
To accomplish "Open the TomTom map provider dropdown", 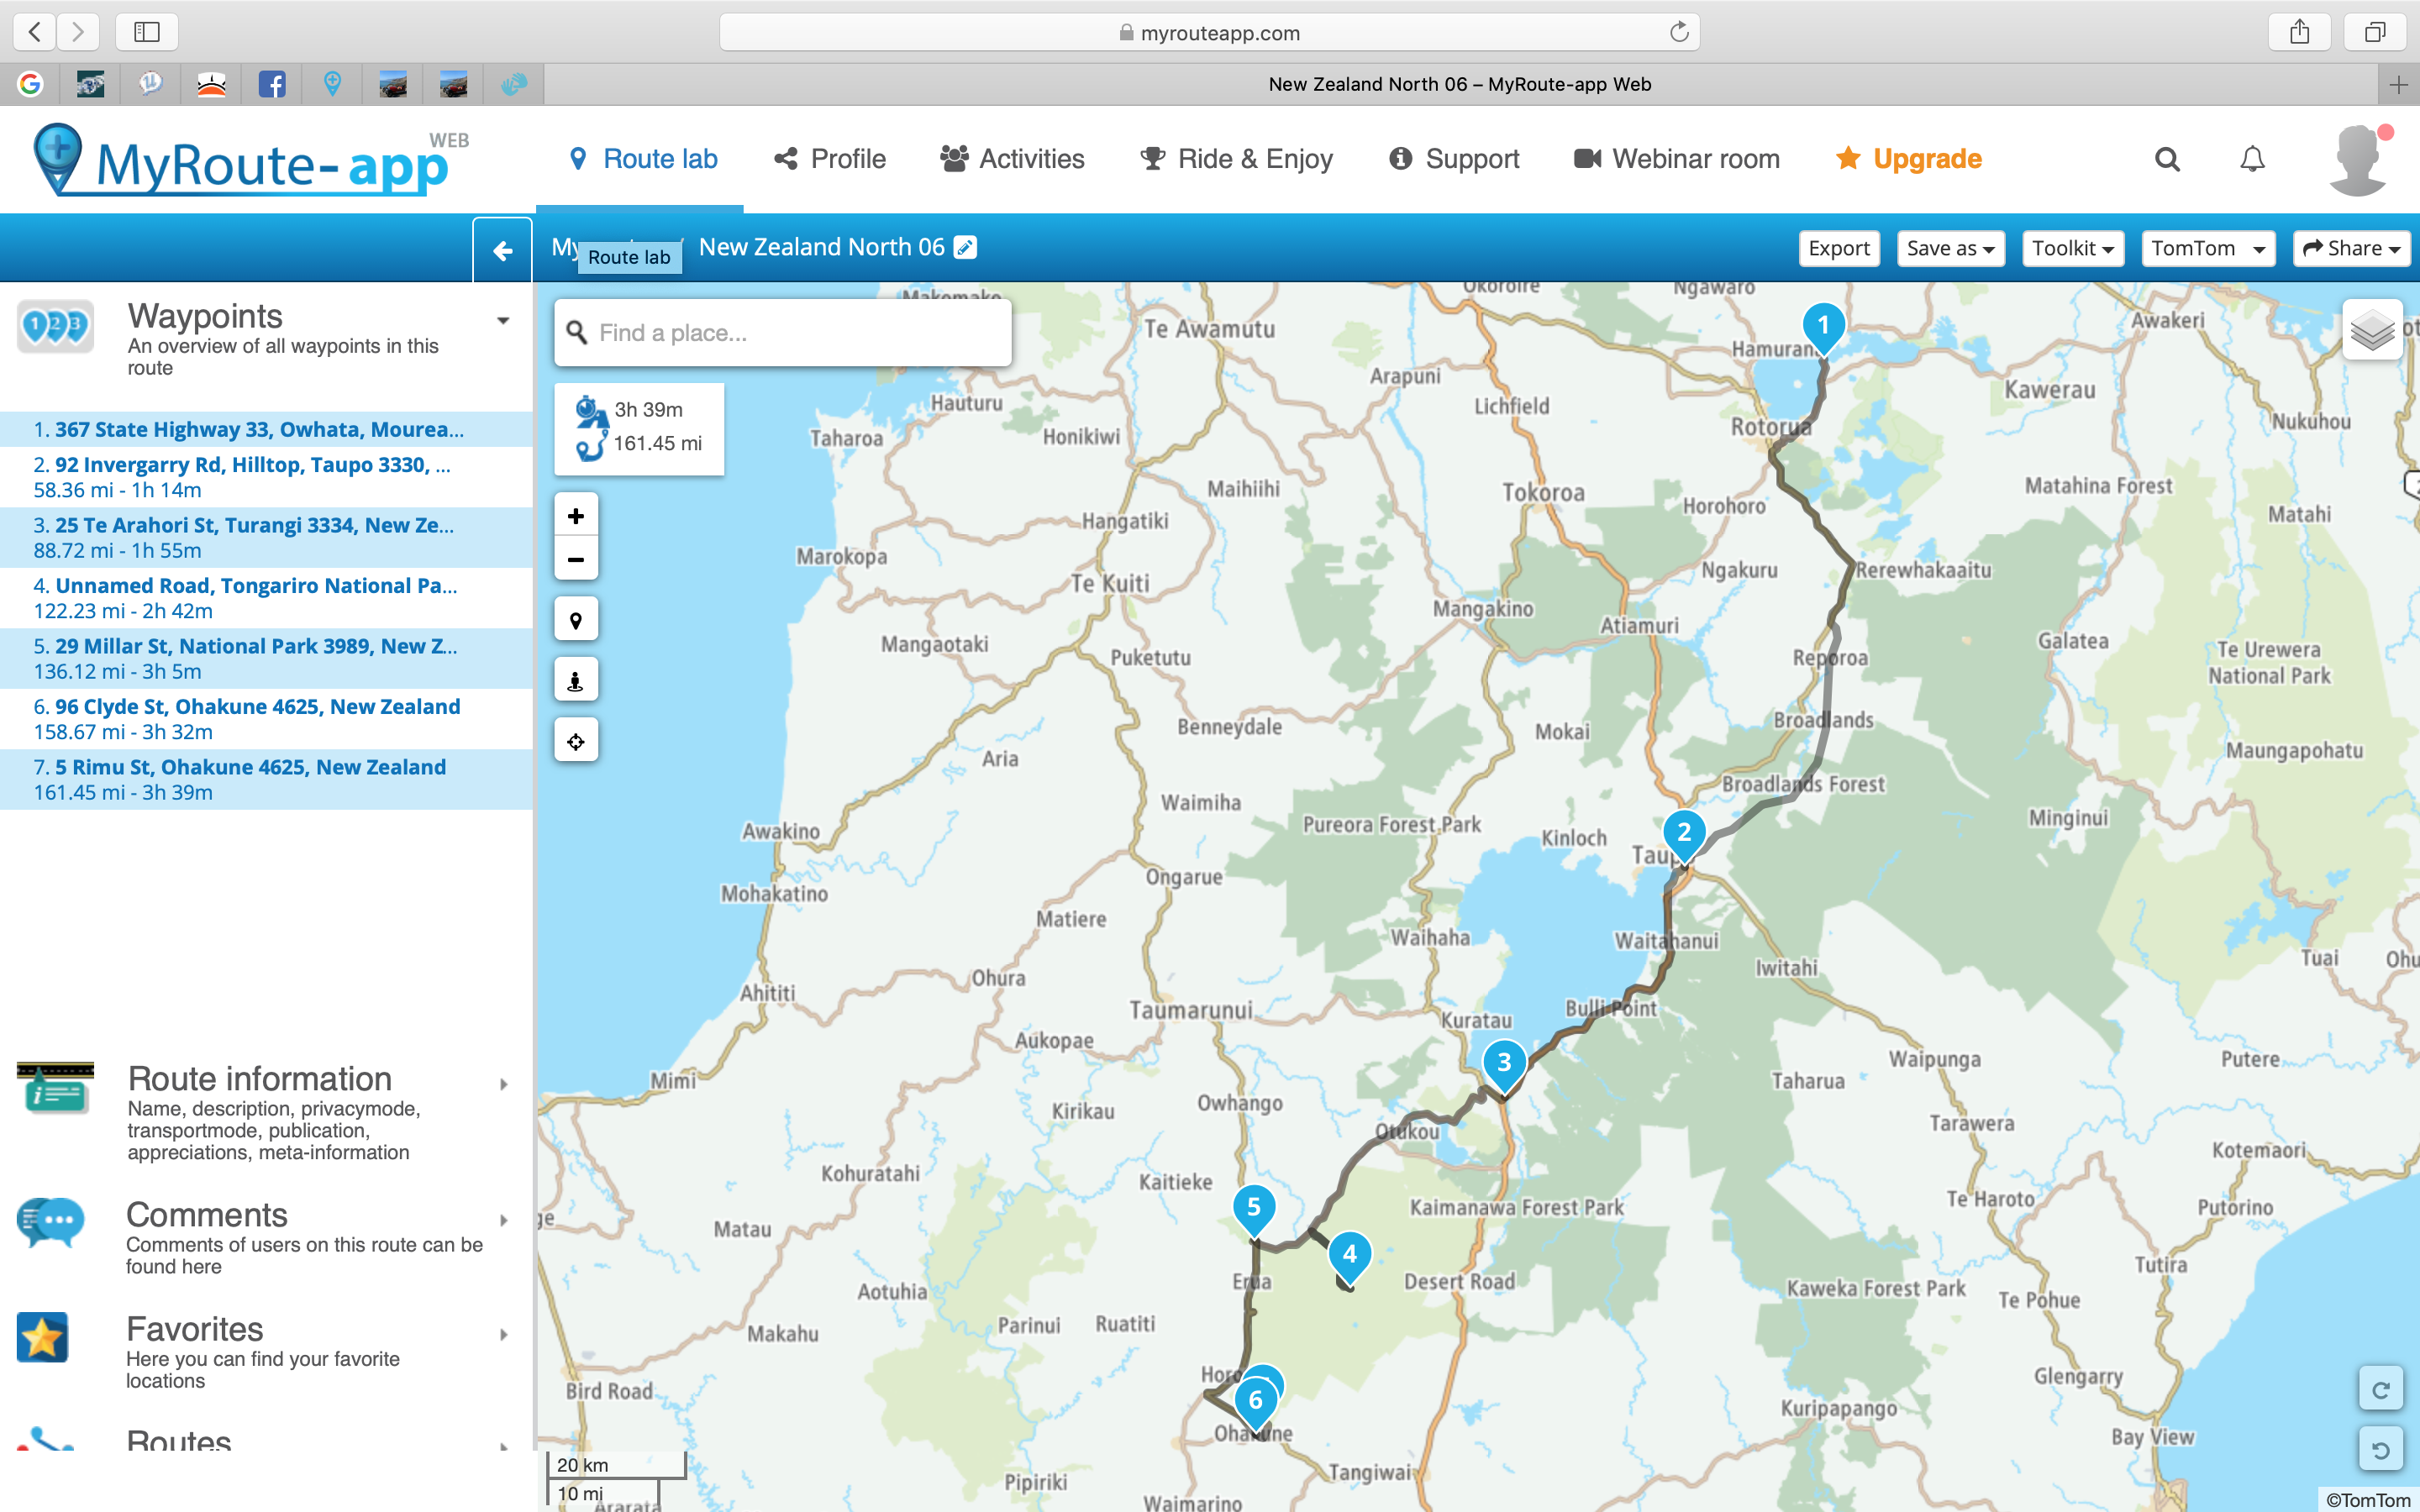I will coord(2207,248).
